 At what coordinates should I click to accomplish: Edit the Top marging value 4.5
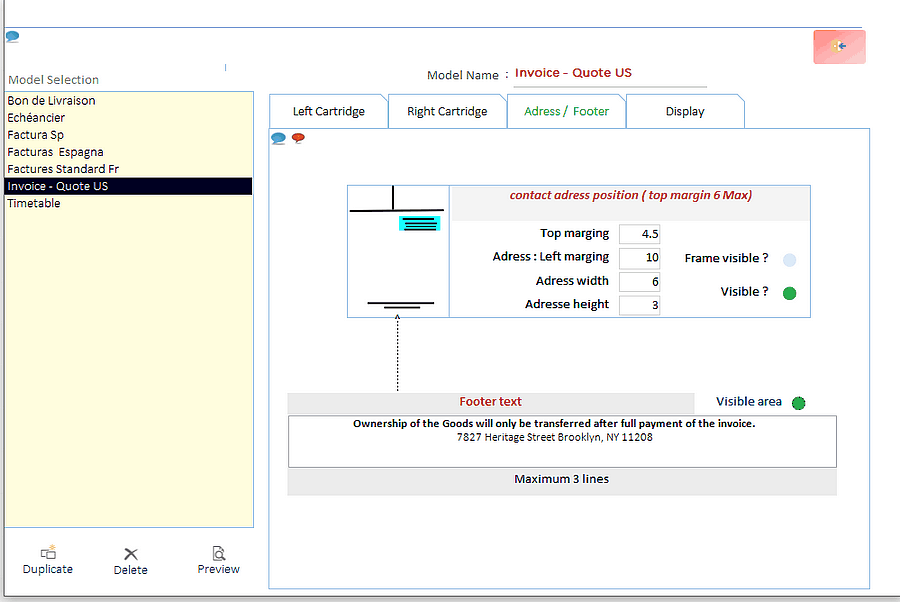[639, 234]
